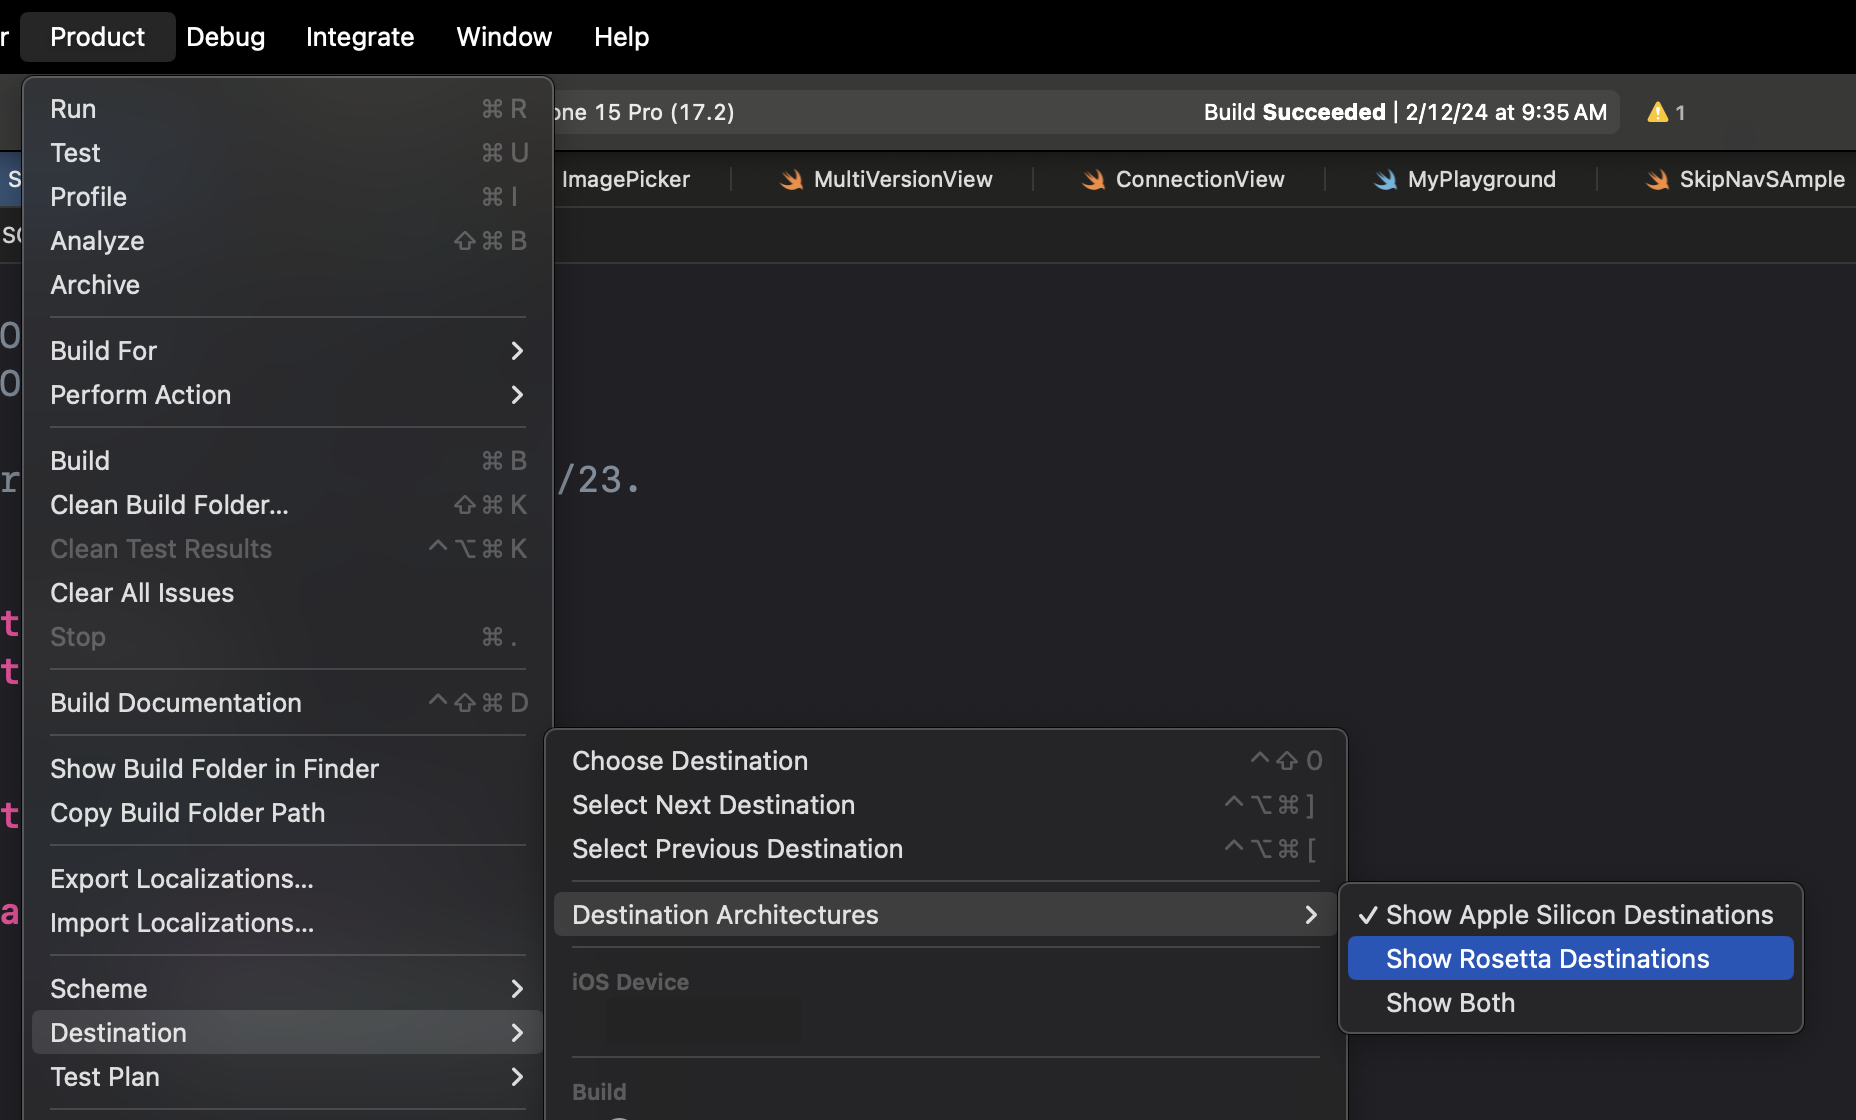
Task: Select Clean Build Folder…
Action: click(x=288, y=505)
